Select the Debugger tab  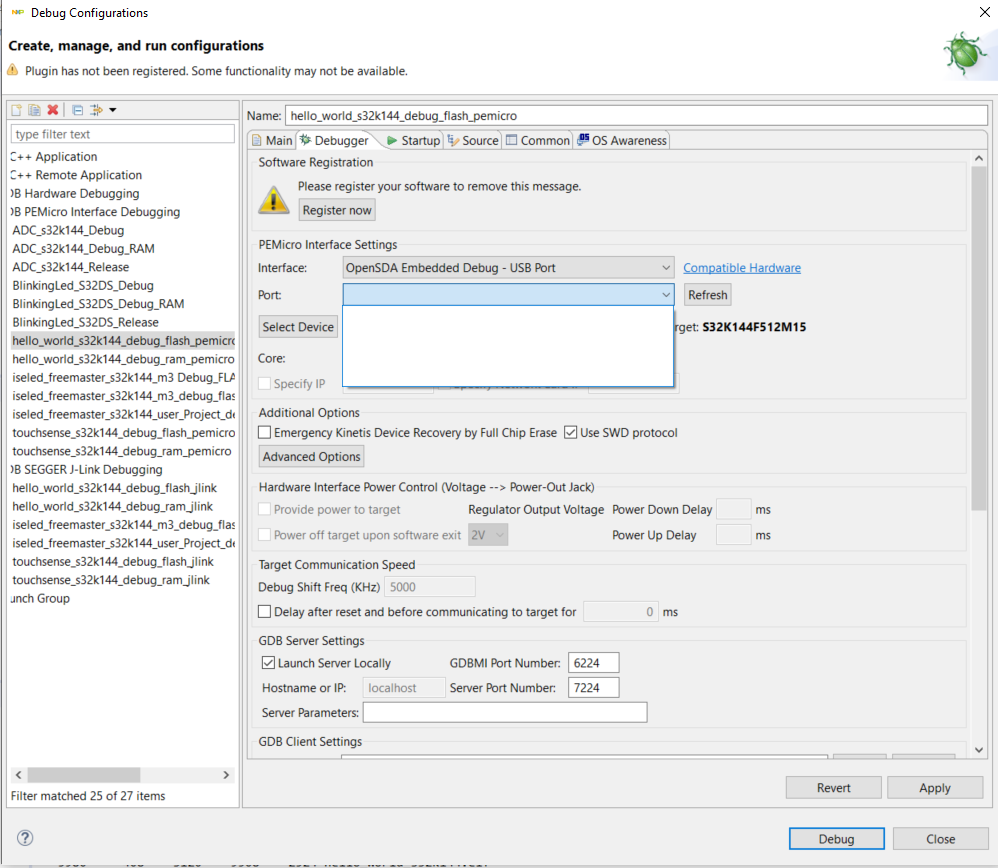click(x=335, y=141)
